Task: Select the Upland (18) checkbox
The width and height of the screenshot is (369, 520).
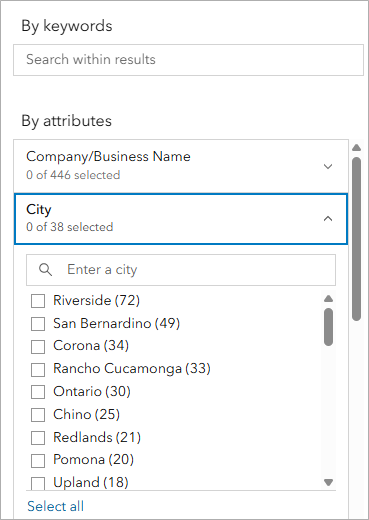Action: 38,483
